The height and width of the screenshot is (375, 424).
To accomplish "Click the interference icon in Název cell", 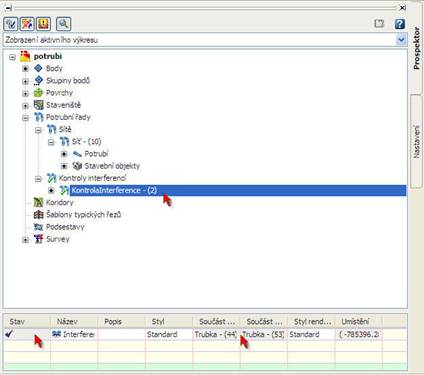I will coord(56,334).
